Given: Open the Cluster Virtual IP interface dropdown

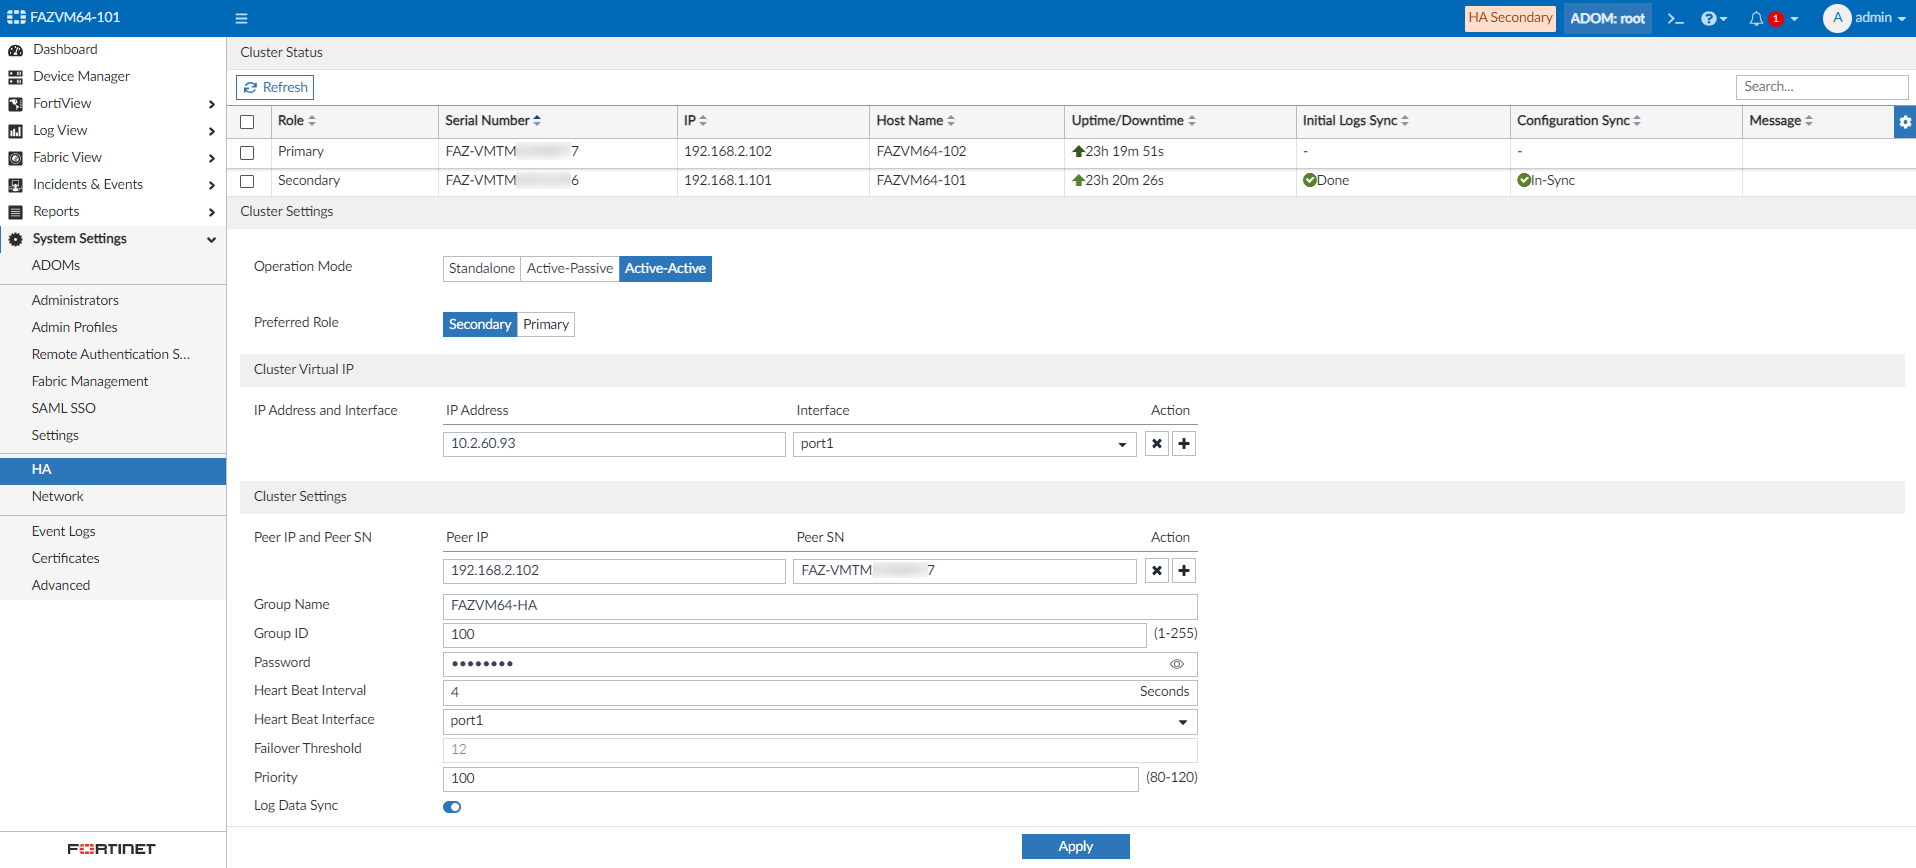Looking at the screenshot, I should pos(964,444).
